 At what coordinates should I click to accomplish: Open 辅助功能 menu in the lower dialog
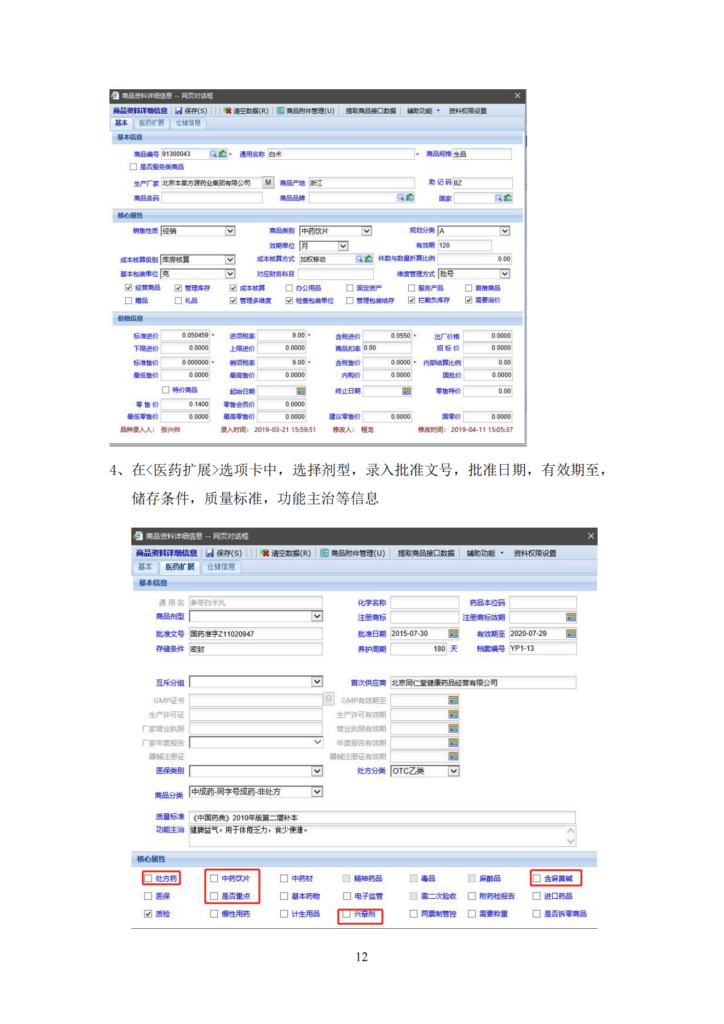[484, 553]
